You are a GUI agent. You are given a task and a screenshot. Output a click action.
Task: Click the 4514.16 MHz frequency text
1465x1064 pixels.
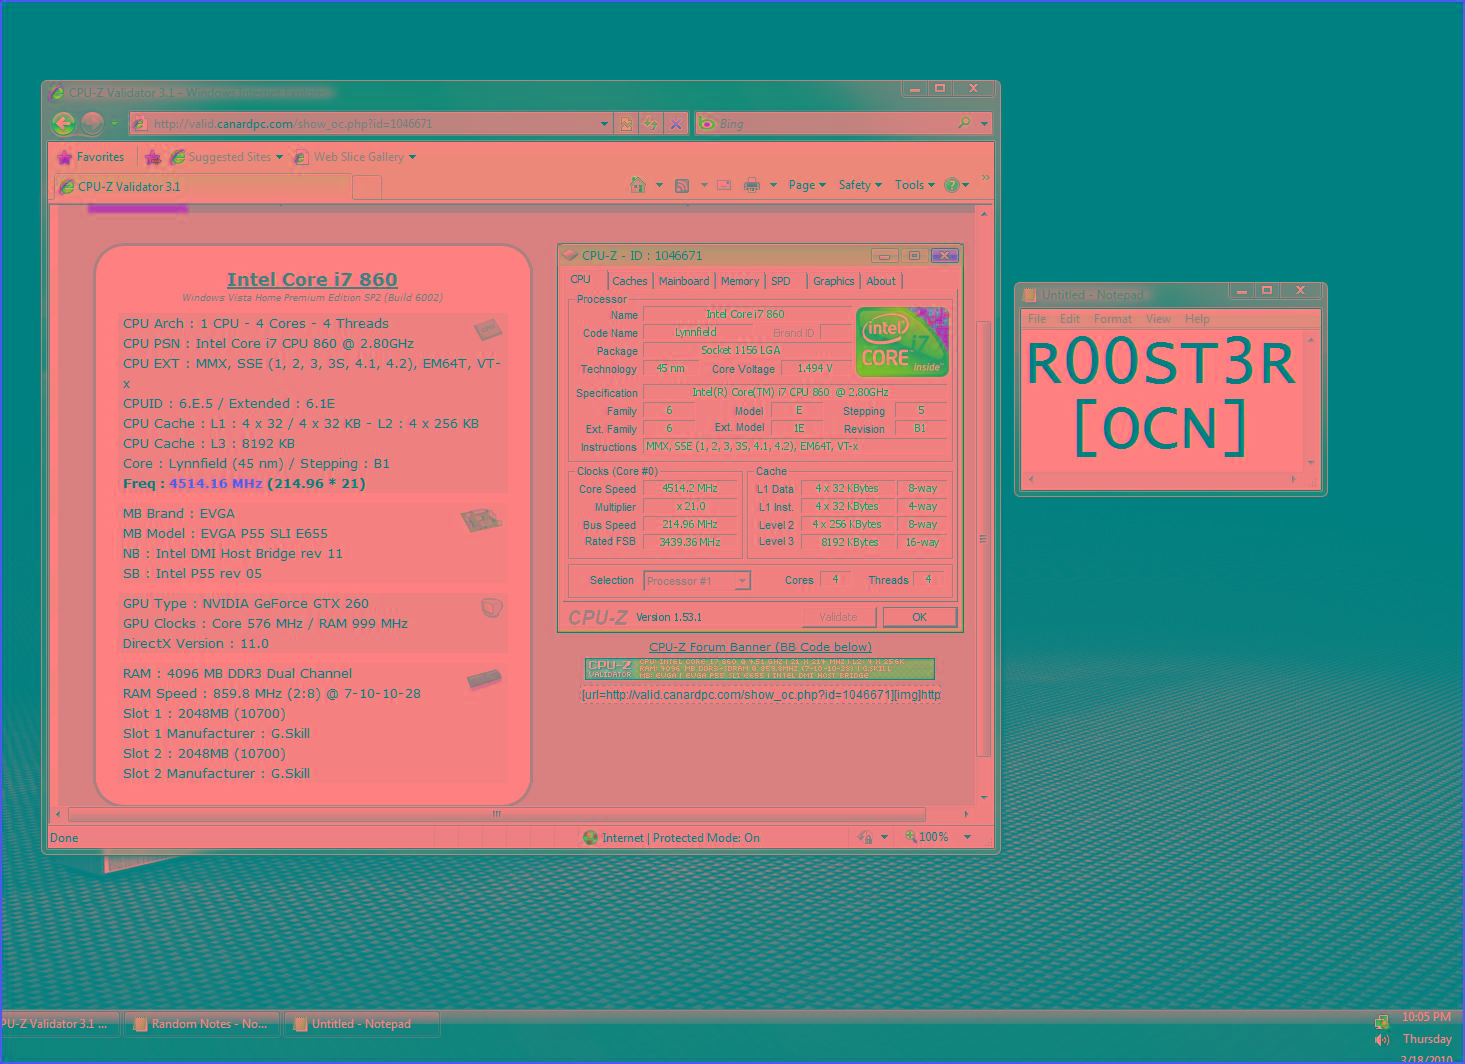click(x=215, y=484)
